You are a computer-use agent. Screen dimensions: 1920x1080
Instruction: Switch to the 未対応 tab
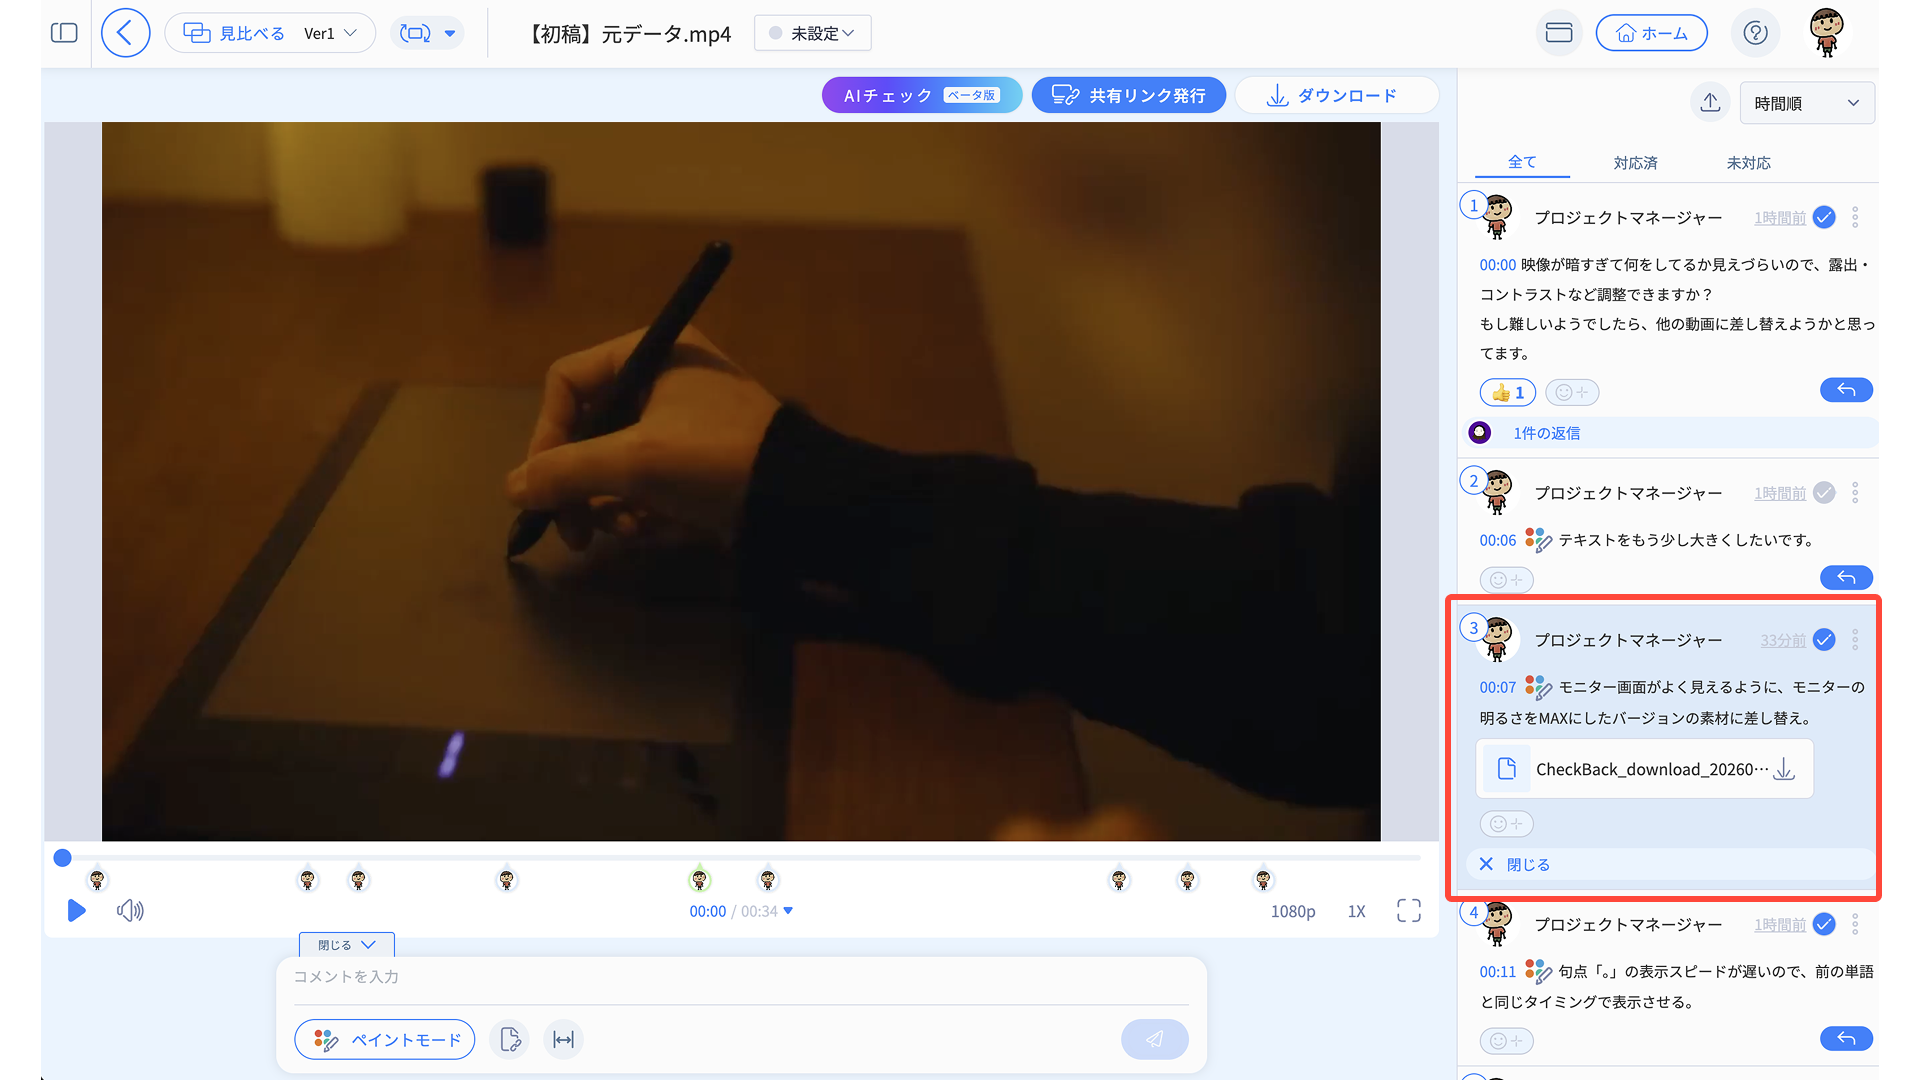[x=1748, y=163]
